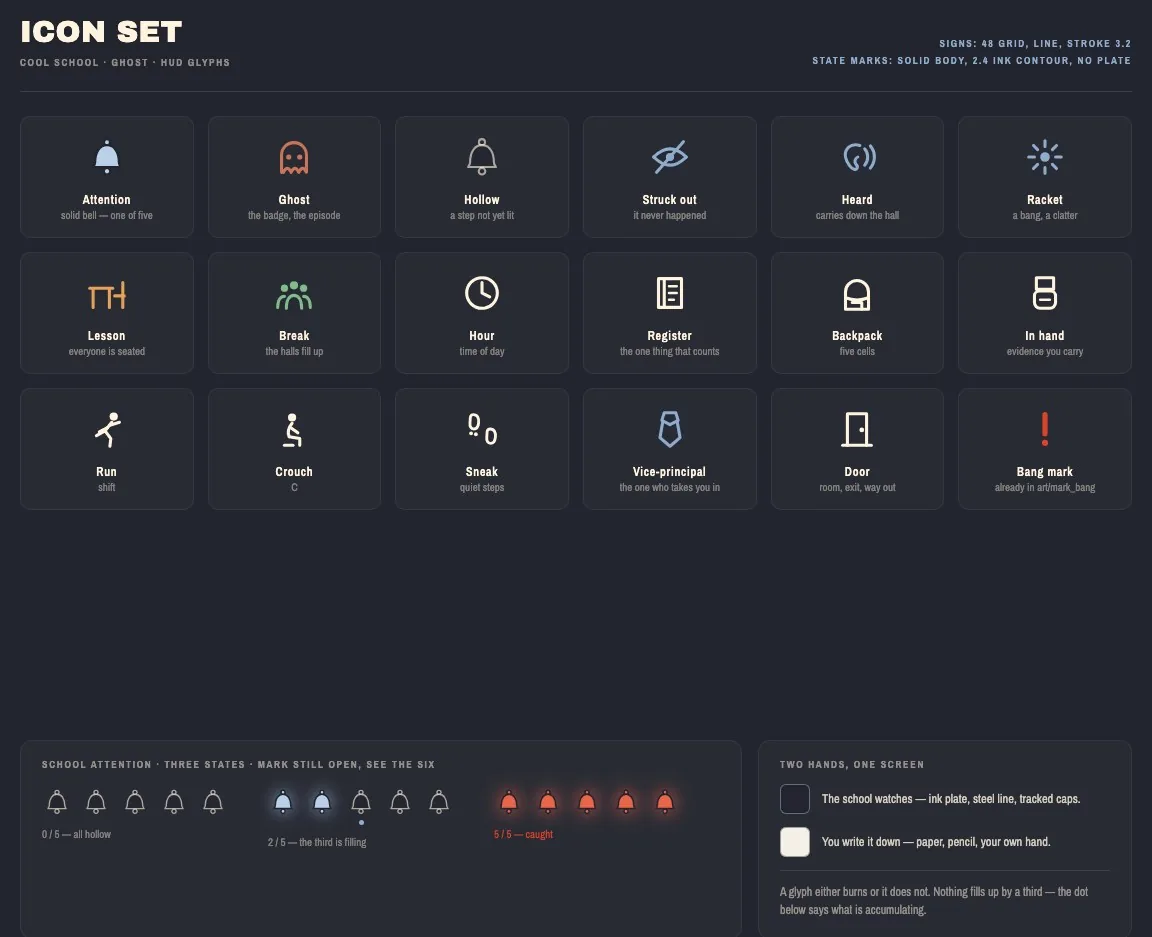Select first filled blue bell in 2/5 row
Screen dimensions: 1152x937
coord(283,802)
